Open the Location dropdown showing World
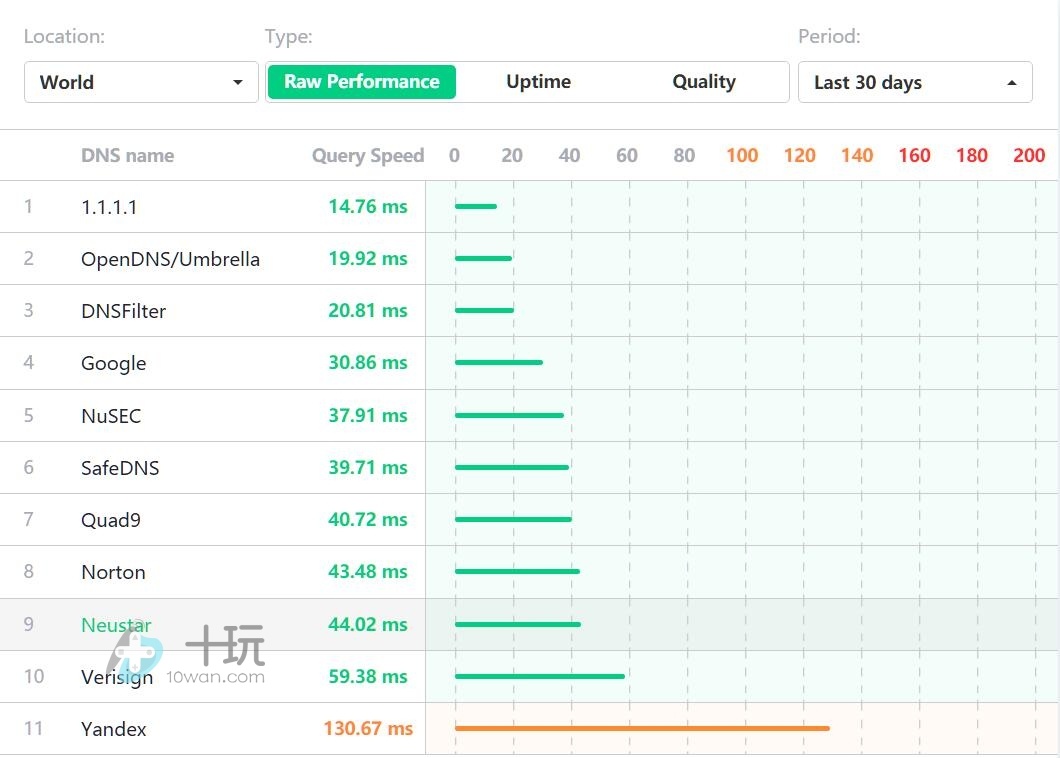The image size is (1060, 758). [x=140, y=82]
